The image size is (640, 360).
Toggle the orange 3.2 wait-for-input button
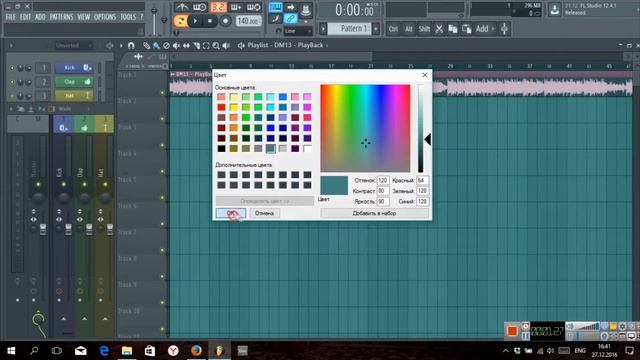coord(218,7)
